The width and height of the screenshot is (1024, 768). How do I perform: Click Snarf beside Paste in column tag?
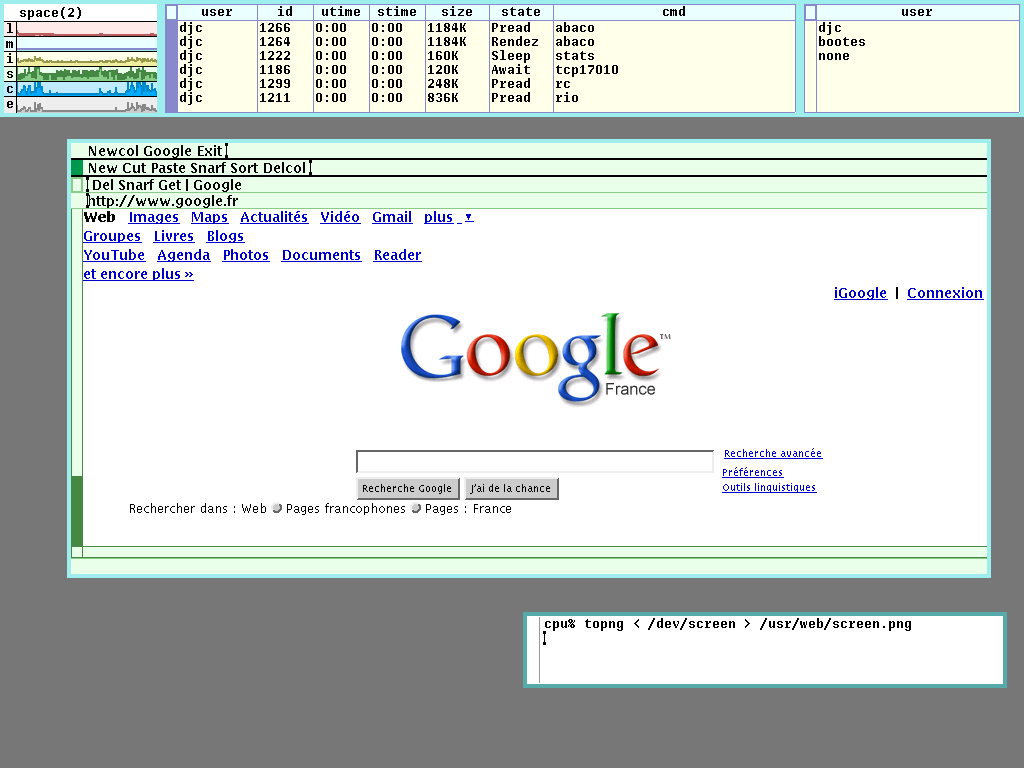[208, 168]
